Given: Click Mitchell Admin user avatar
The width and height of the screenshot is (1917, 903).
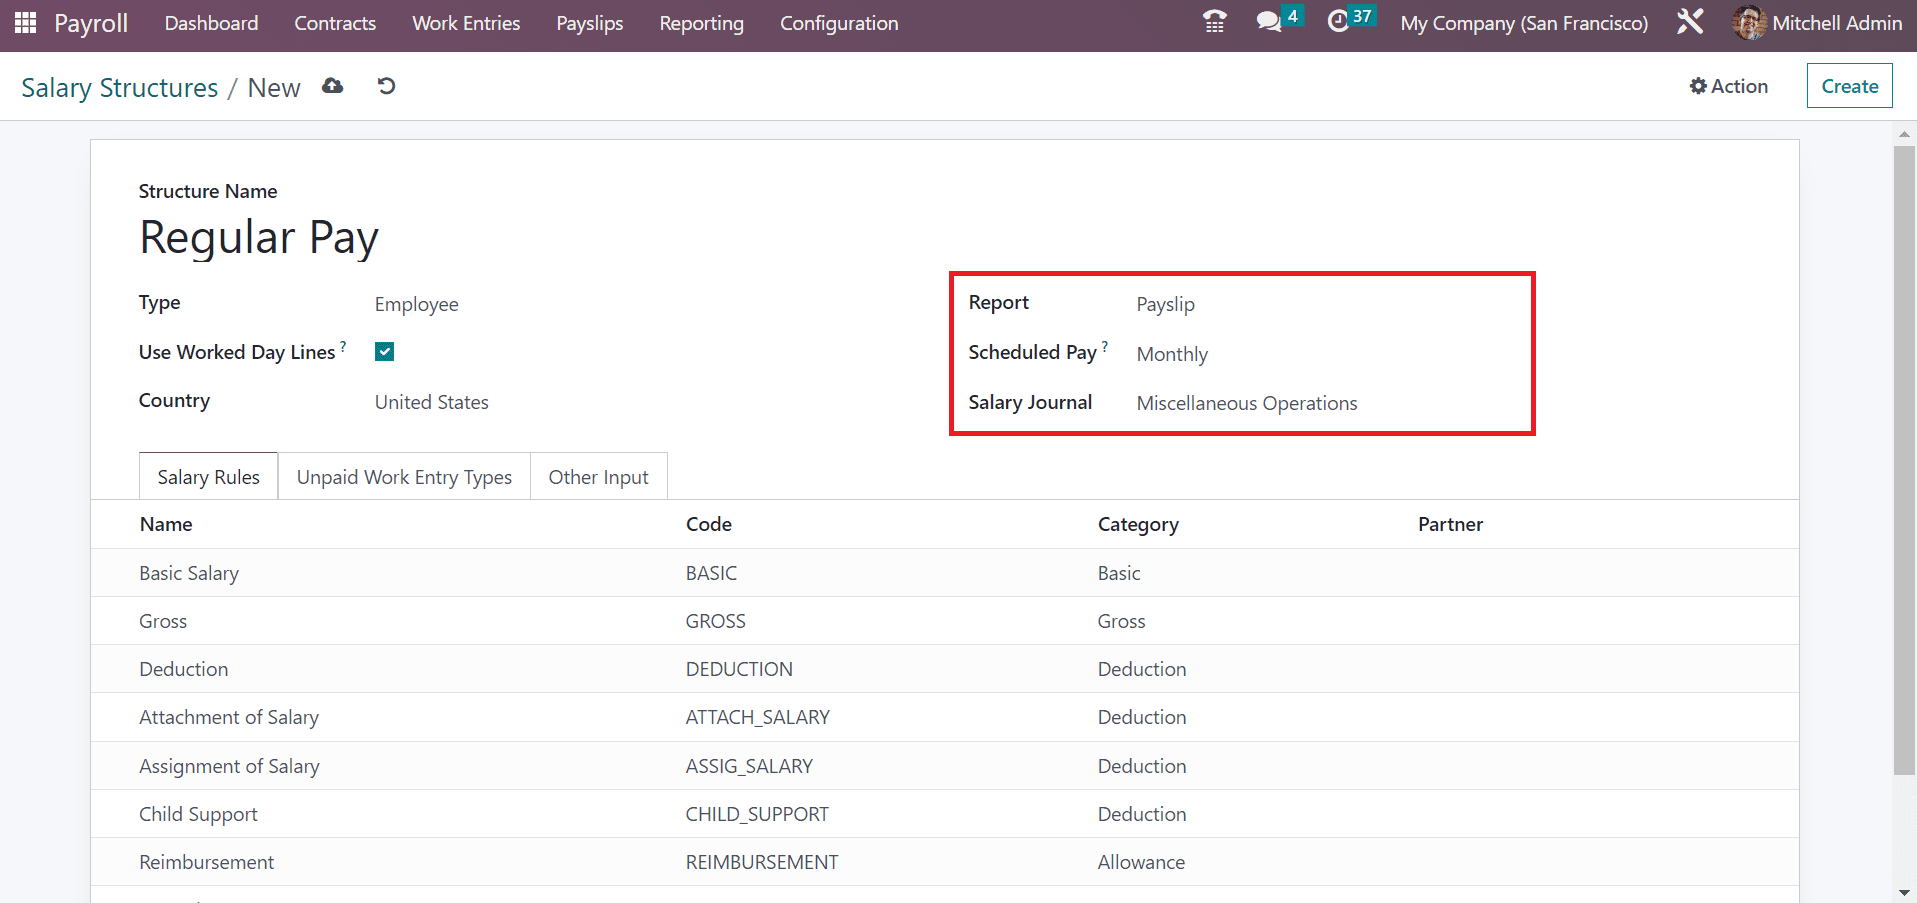Looking at the screenshot, I should [x=1748, y=23].
